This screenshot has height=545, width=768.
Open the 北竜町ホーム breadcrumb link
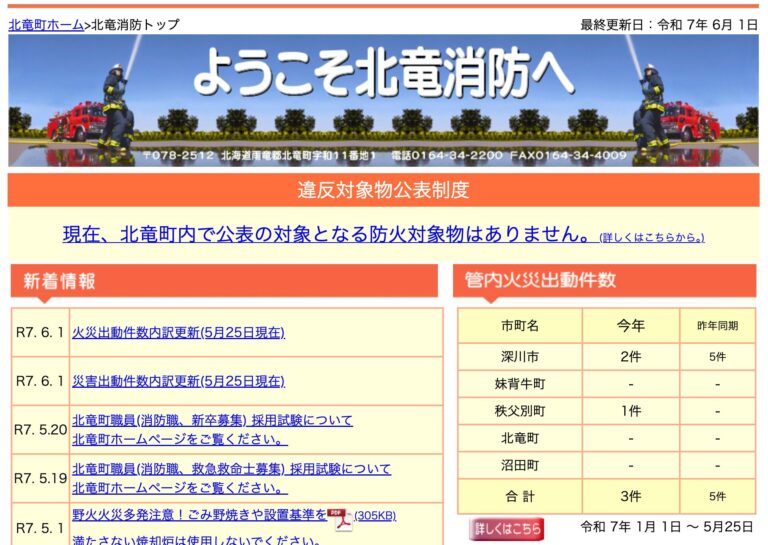pyautogui.click(x=46, y=25)
